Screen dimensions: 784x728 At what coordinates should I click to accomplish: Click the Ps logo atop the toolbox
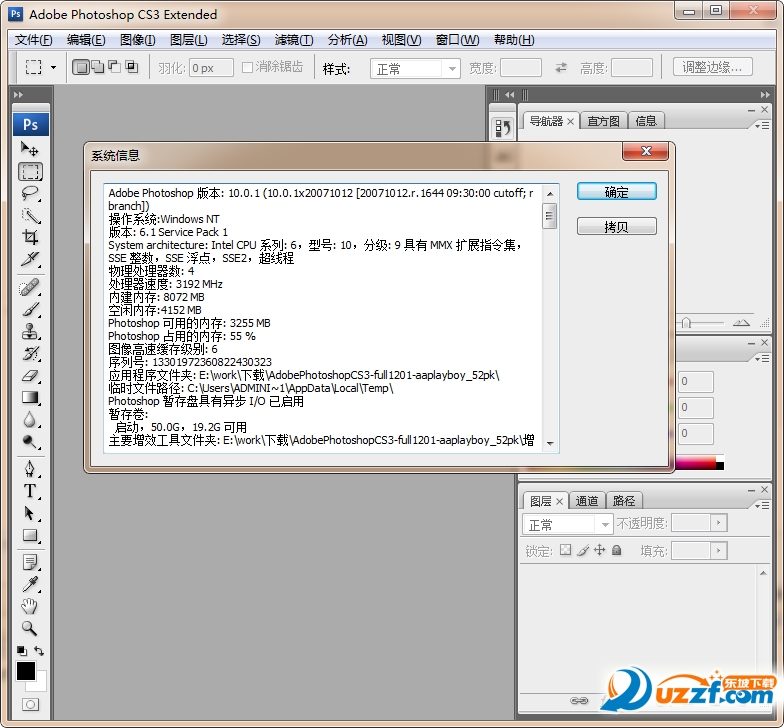click(x=30, y=124)
